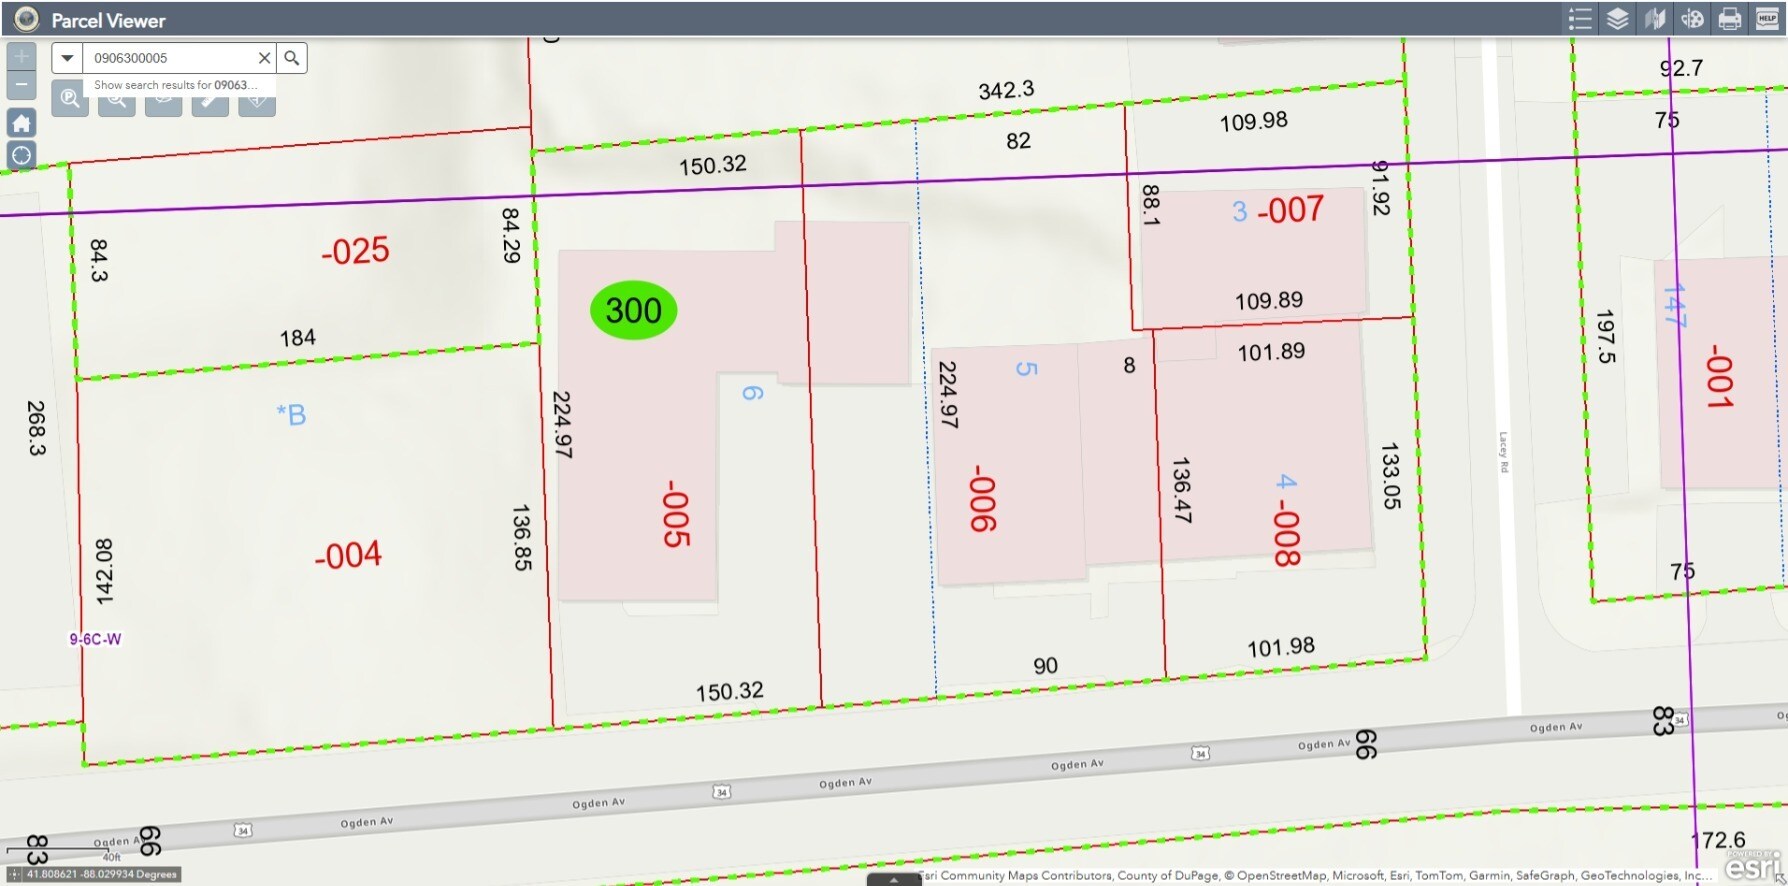Click the Esri logo in the corner
Screen dimensions: 1788x886
click(1751, 868)
